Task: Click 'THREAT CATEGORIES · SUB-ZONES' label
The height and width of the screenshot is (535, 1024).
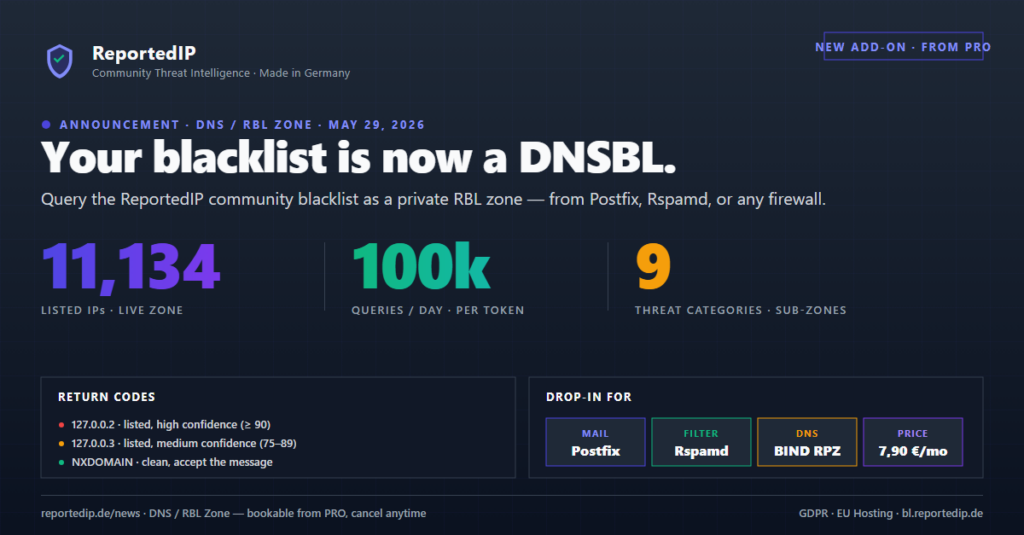Action: pyautogui.click(x=741, y=310)
